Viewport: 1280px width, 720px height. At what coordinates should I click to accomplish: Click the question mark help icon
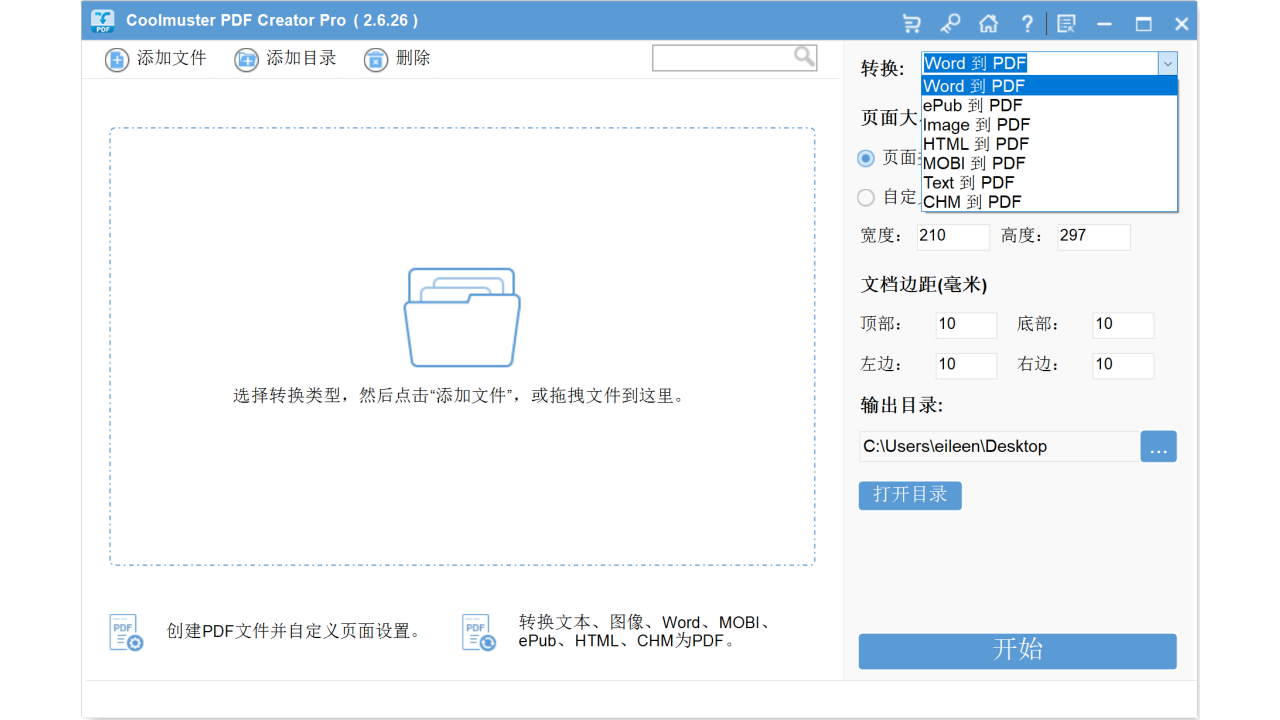point(1027,22)
